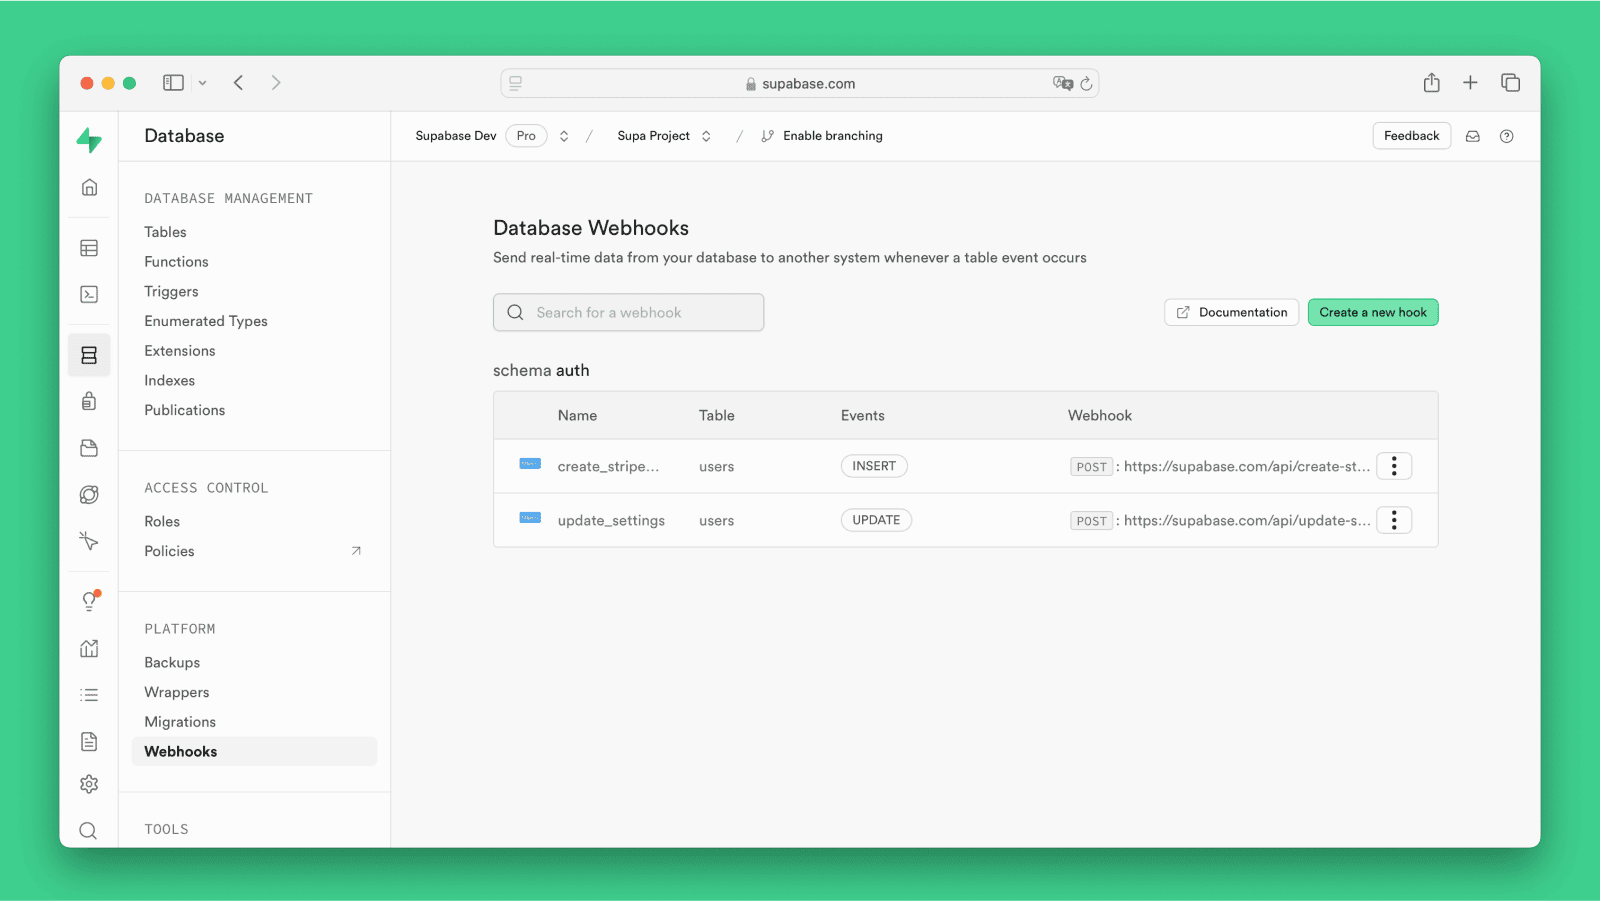Open the Storage bucket icon
Viewport: 1600px width, 901px height.
pos(89,448)
